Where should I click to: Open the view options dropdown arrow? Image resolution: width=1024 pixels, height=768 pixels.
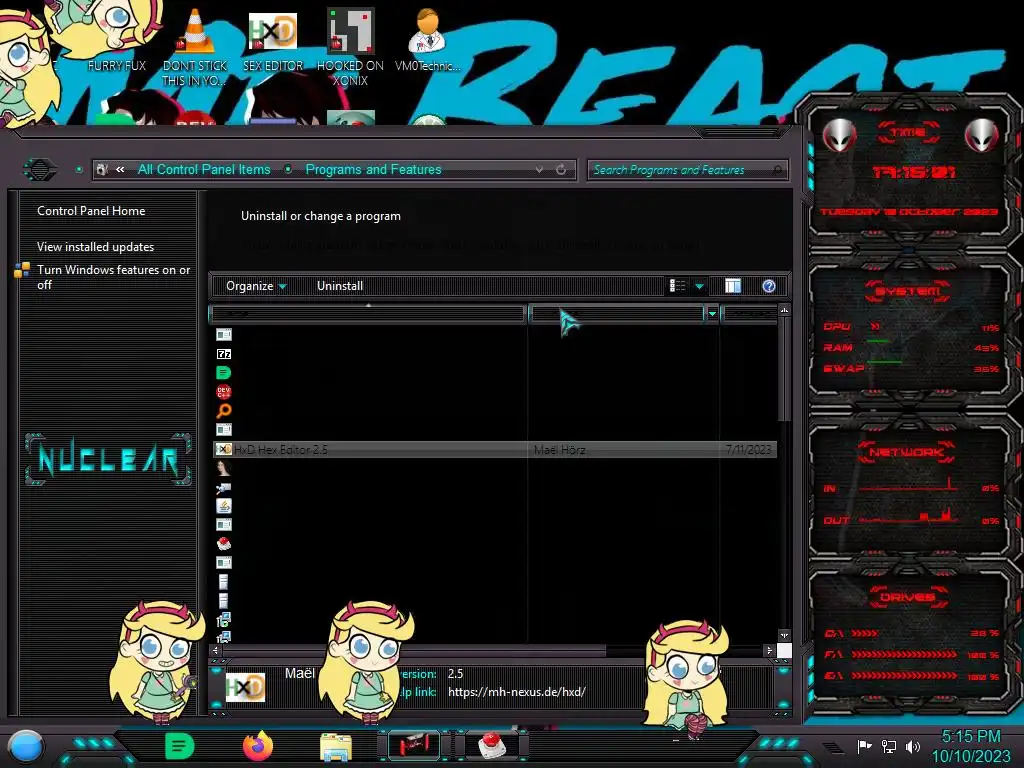click(x=699, y=286)
